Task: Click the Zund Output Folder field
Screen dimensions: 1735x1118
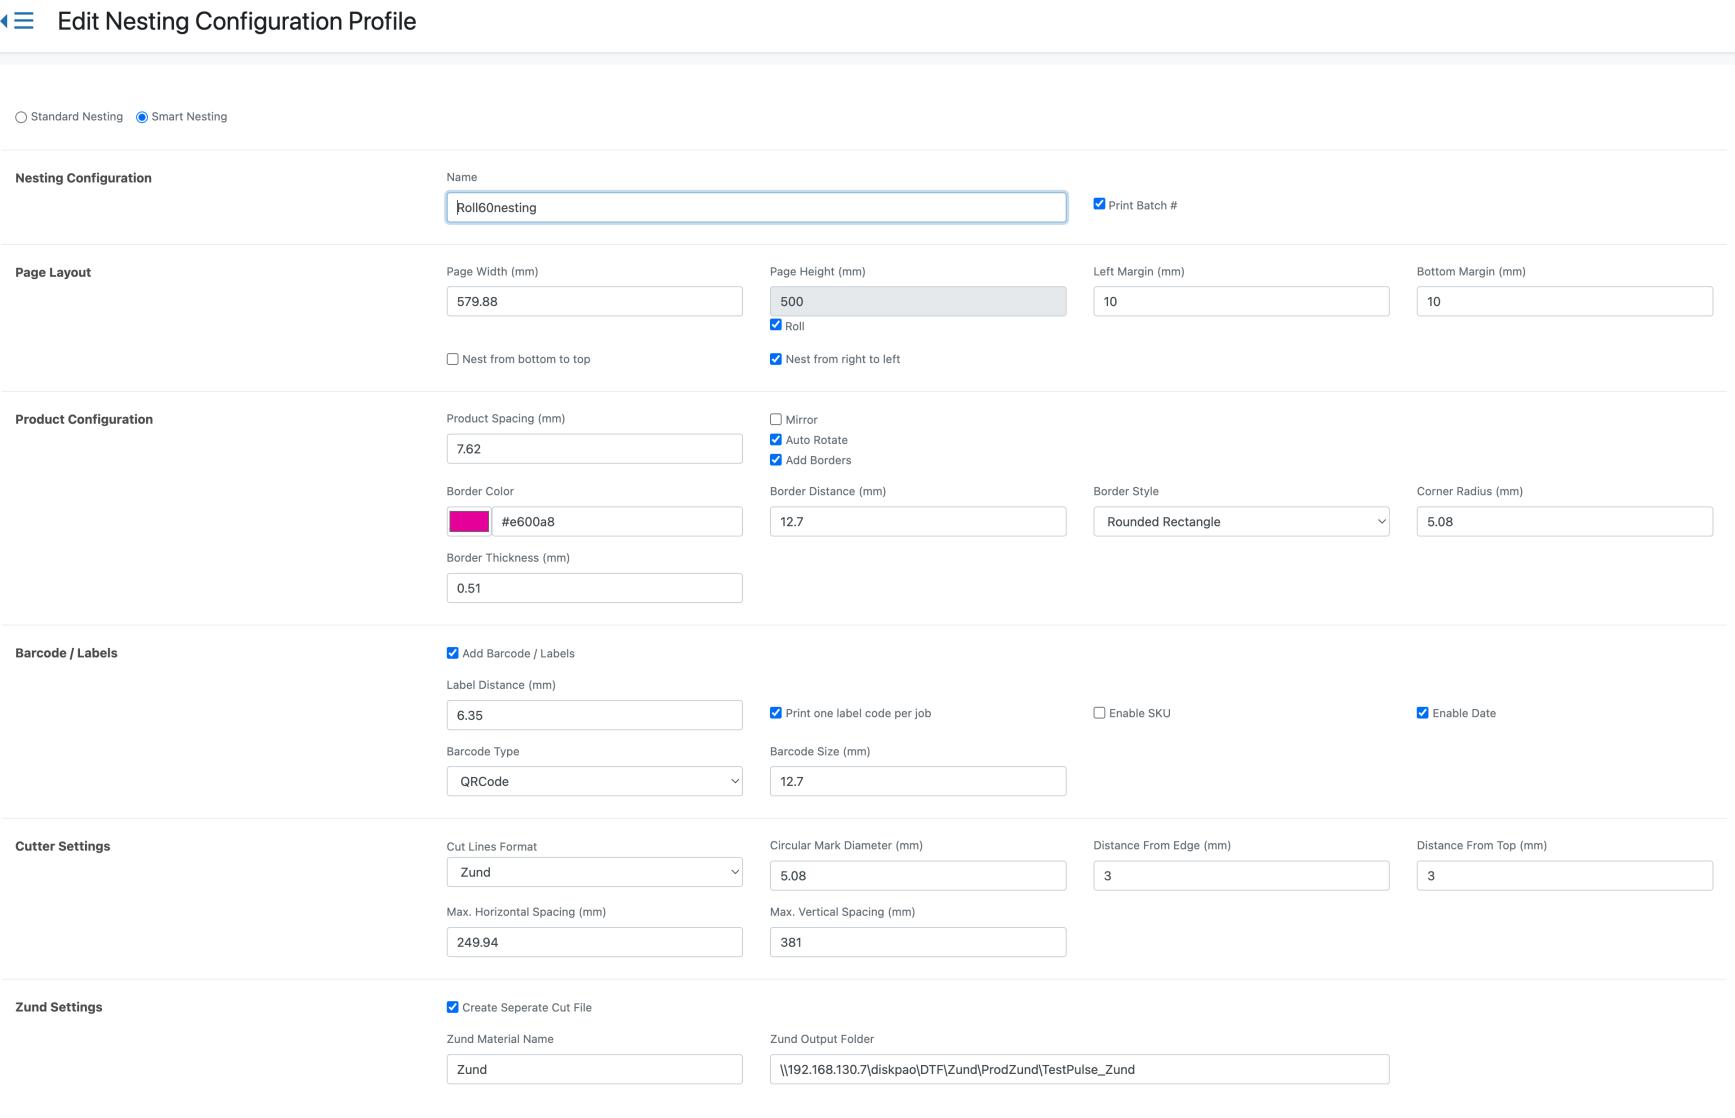Action: tap(1079, 1069)
